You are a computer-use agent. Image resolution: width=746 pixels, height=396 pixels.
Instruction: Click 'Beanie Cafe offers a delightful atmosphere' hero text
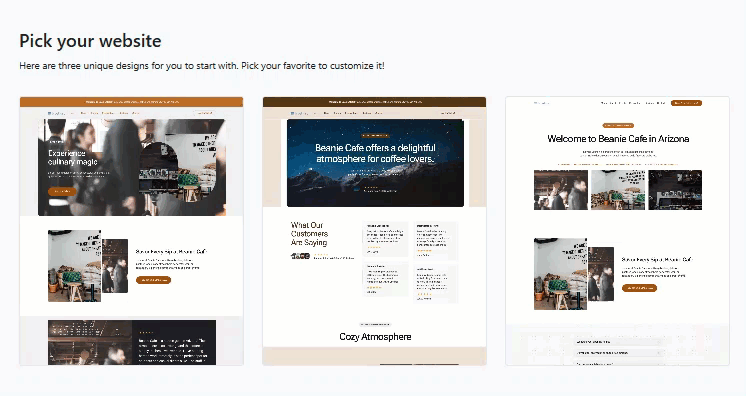pos(375,153)
